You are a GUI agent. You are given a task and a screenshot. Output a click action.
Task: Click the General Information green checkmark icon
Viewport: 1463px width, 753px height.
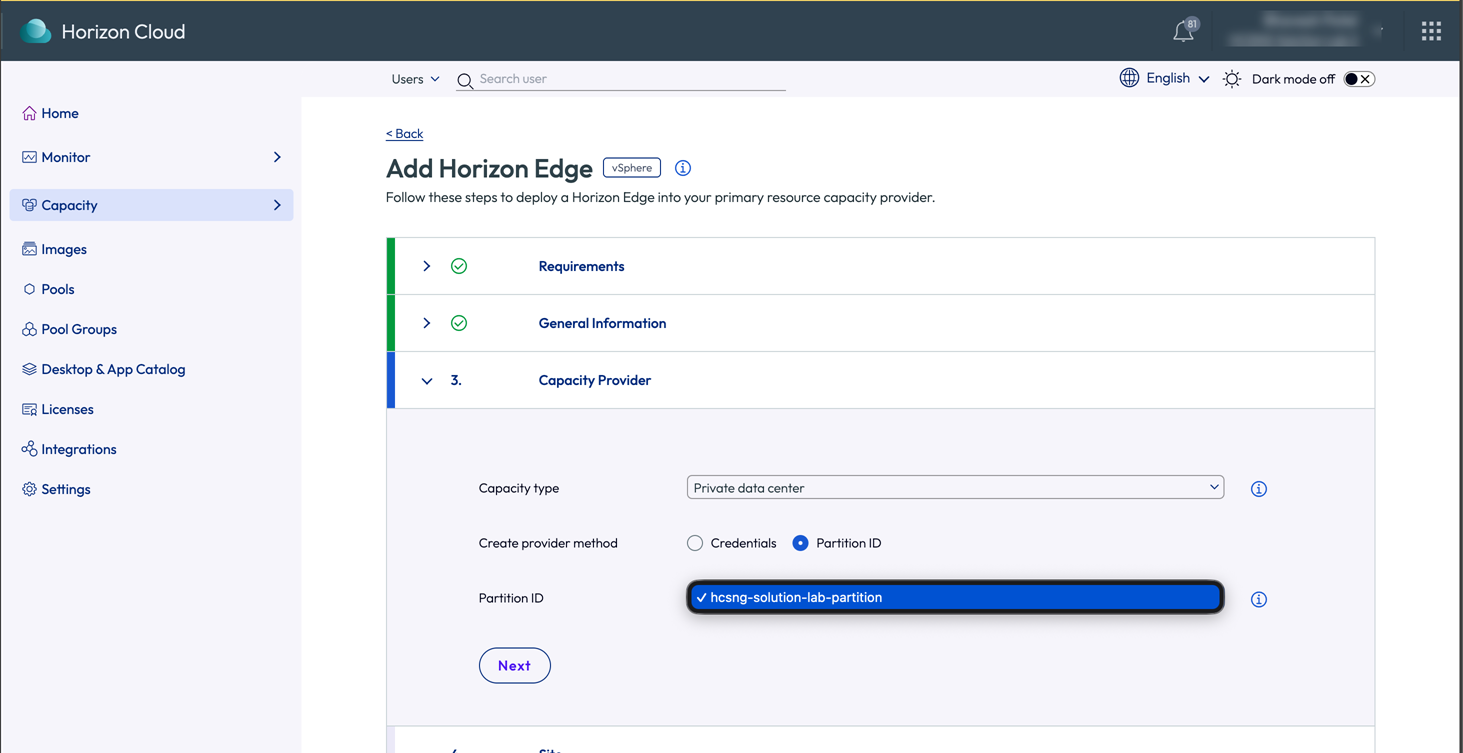pyautogui.click(x=459, y=323)
